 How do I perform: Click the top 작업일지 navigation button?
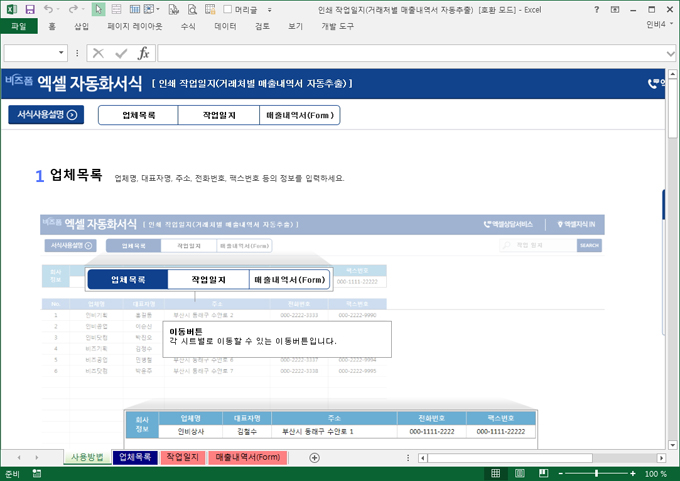(219, 115)
